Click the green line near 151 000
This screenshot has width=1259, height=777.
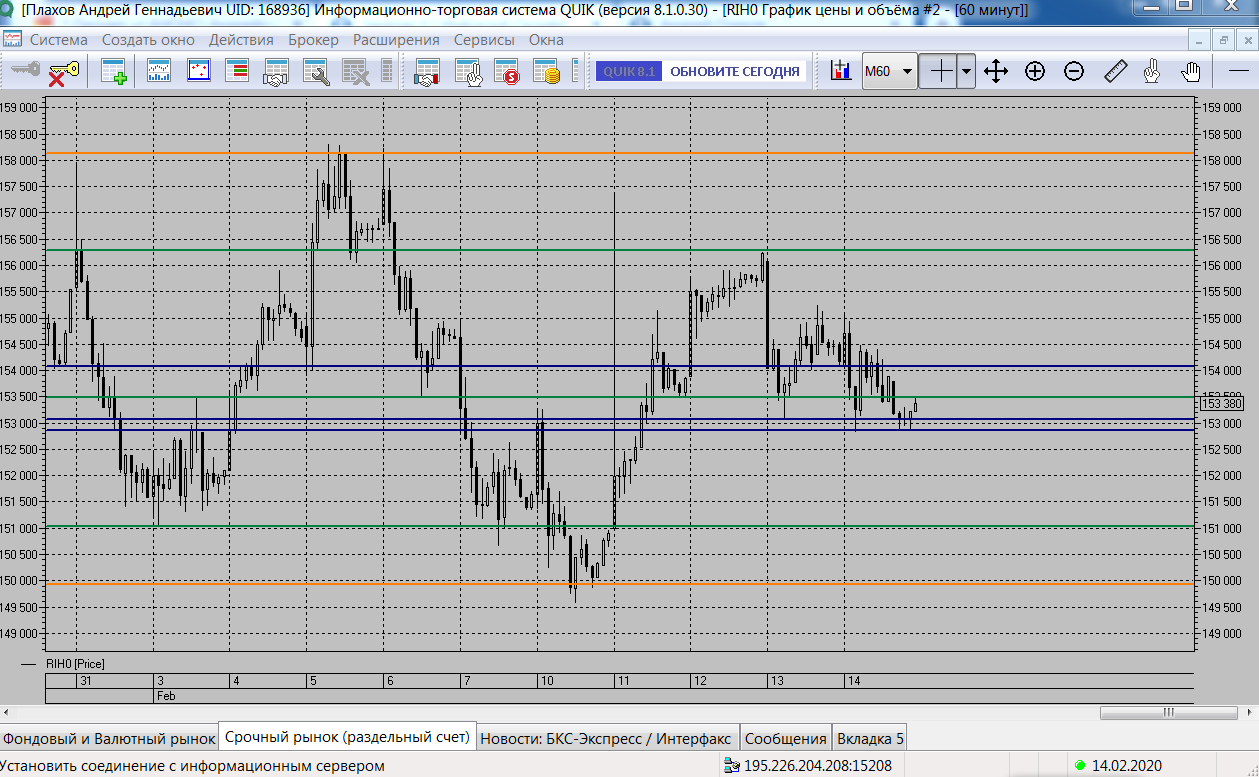pyautogui.click(x=620, y=526)
